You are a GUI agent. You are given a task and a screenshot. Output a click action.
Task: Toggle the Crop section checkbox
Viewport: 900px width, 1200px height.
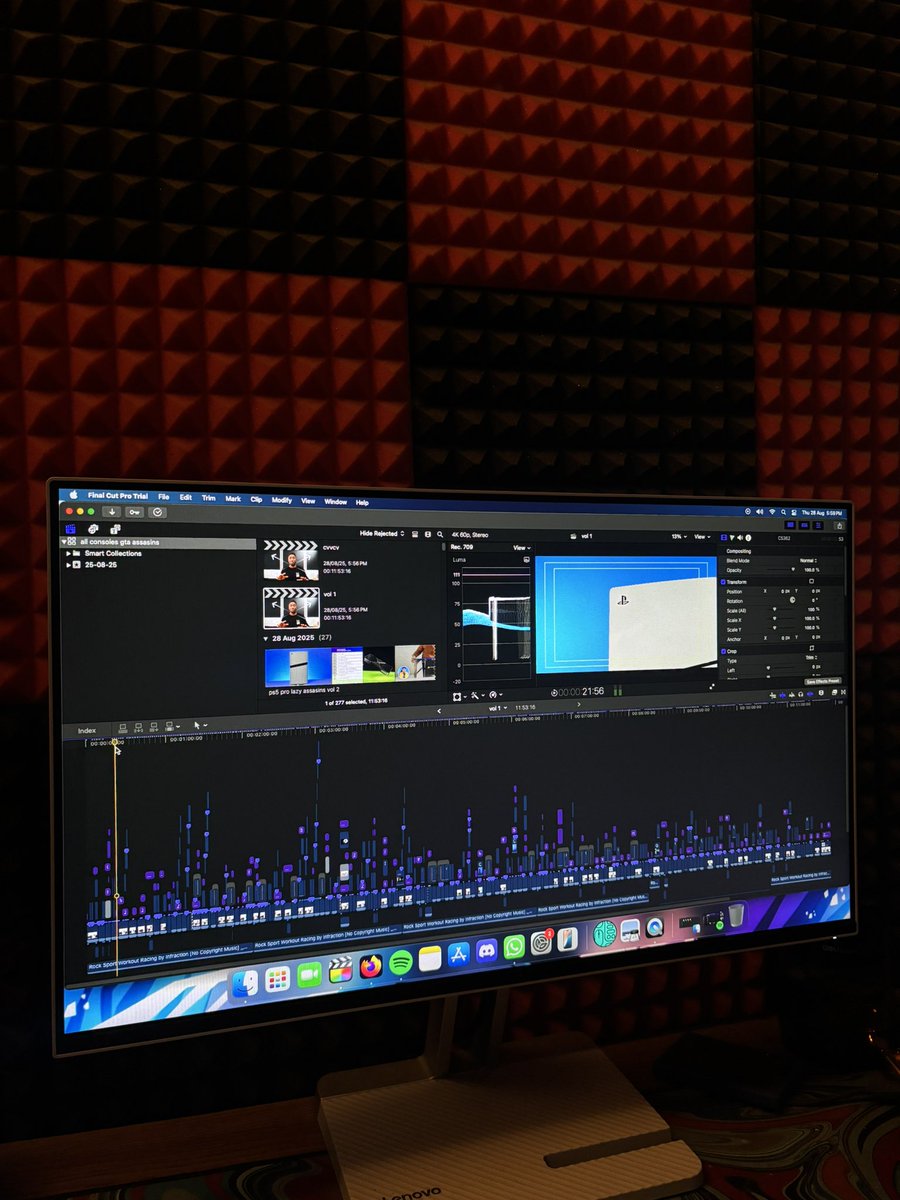pyautogui.click(x=724, y=651)
